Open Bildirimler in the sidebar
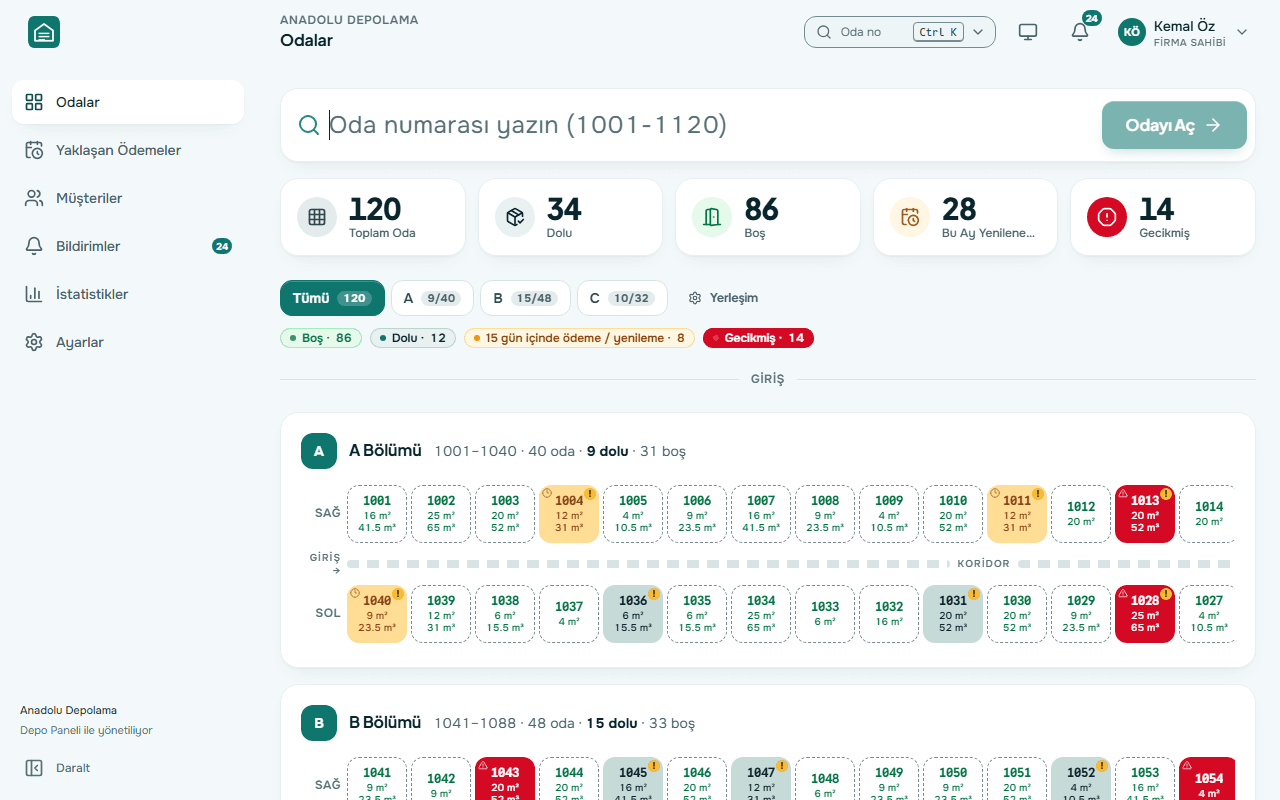1280x800 pixels. coord(128,246)
